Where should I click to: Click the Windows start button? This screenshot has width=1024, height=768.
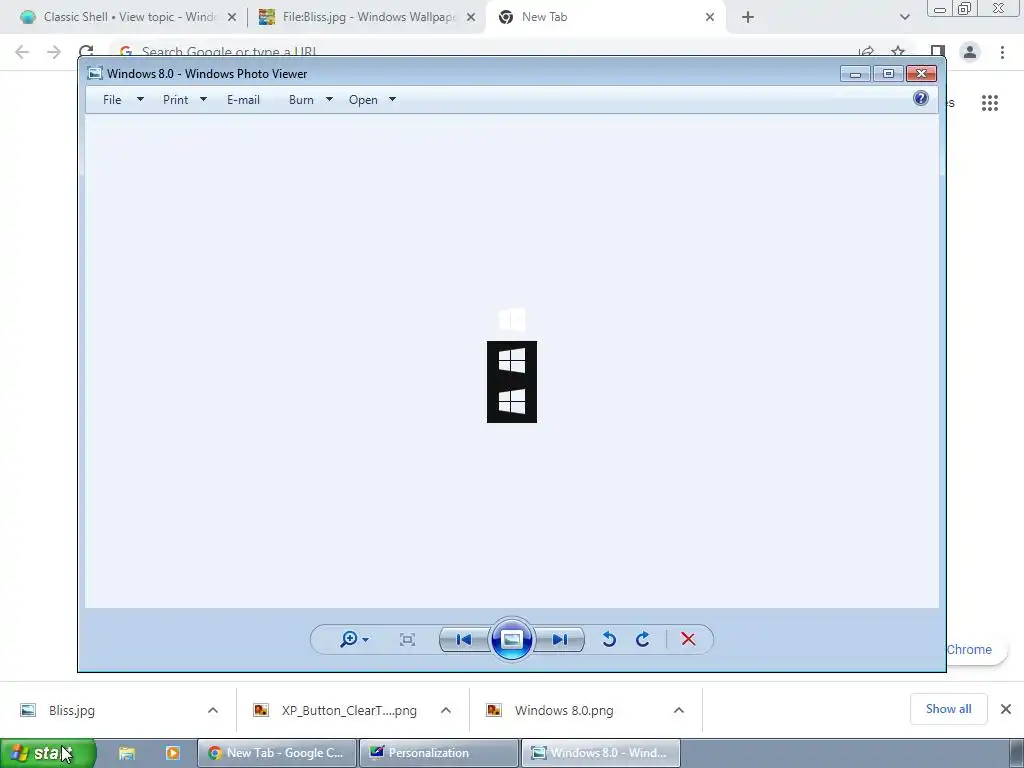click(x=48, y=753)
